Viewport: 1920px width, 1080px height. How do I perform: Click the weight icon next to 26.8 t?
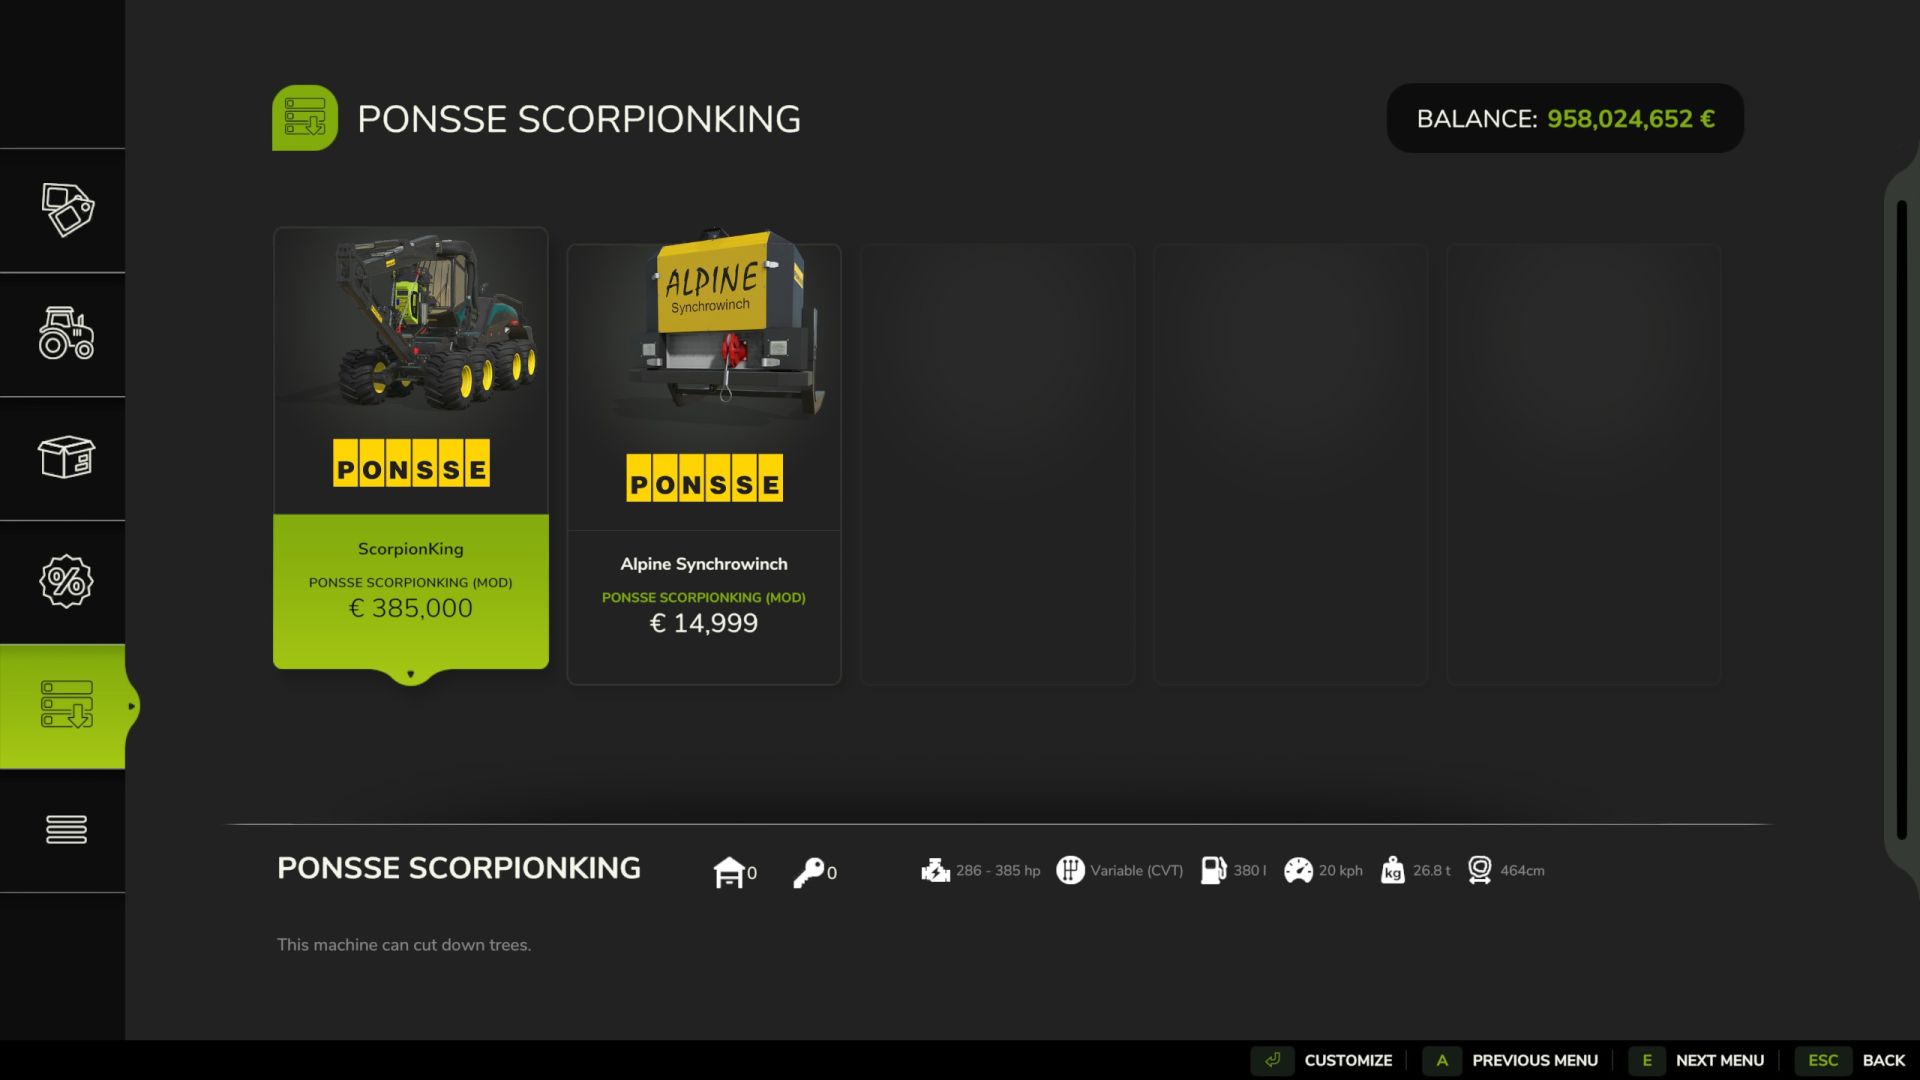[x=1391, y=870]
